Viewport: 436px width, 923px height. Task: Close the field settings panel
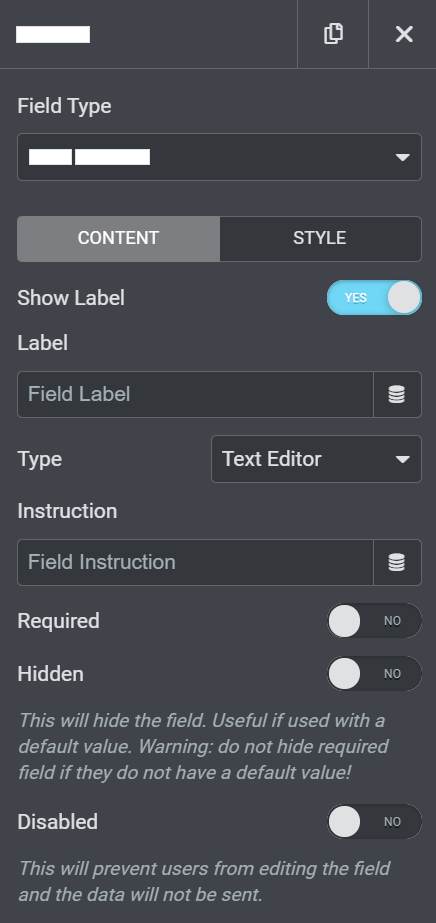click(404, 34)
